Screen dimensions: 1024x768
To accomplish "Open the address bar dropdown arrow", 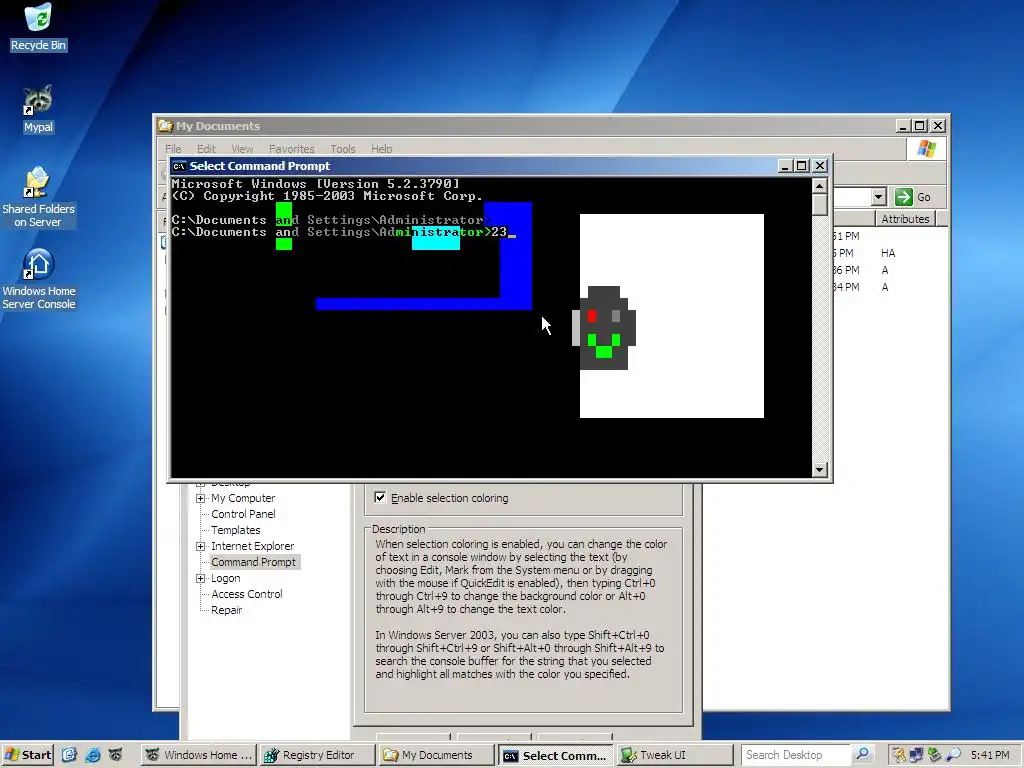I will pos(878,197).
